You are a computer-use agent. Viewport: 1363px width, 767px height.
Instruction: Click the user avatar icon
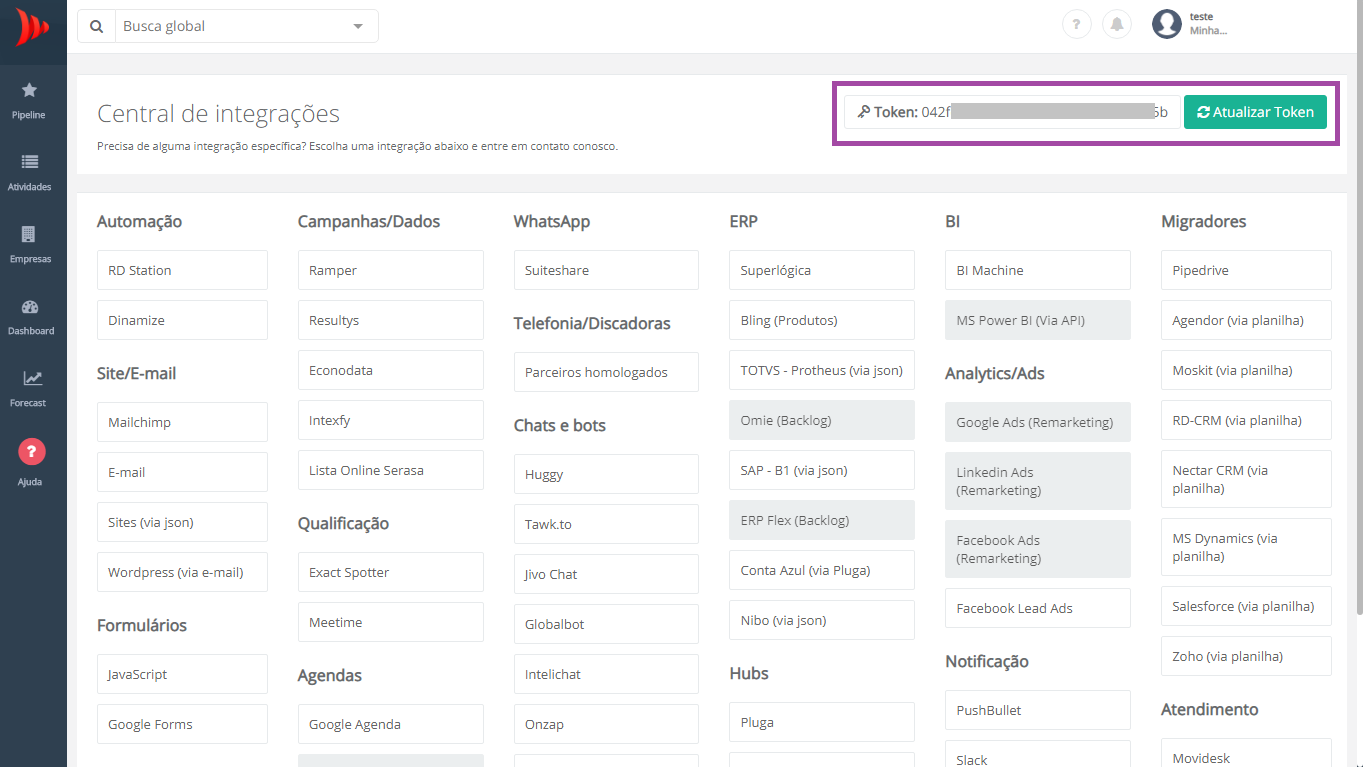tap(1166, 24)
